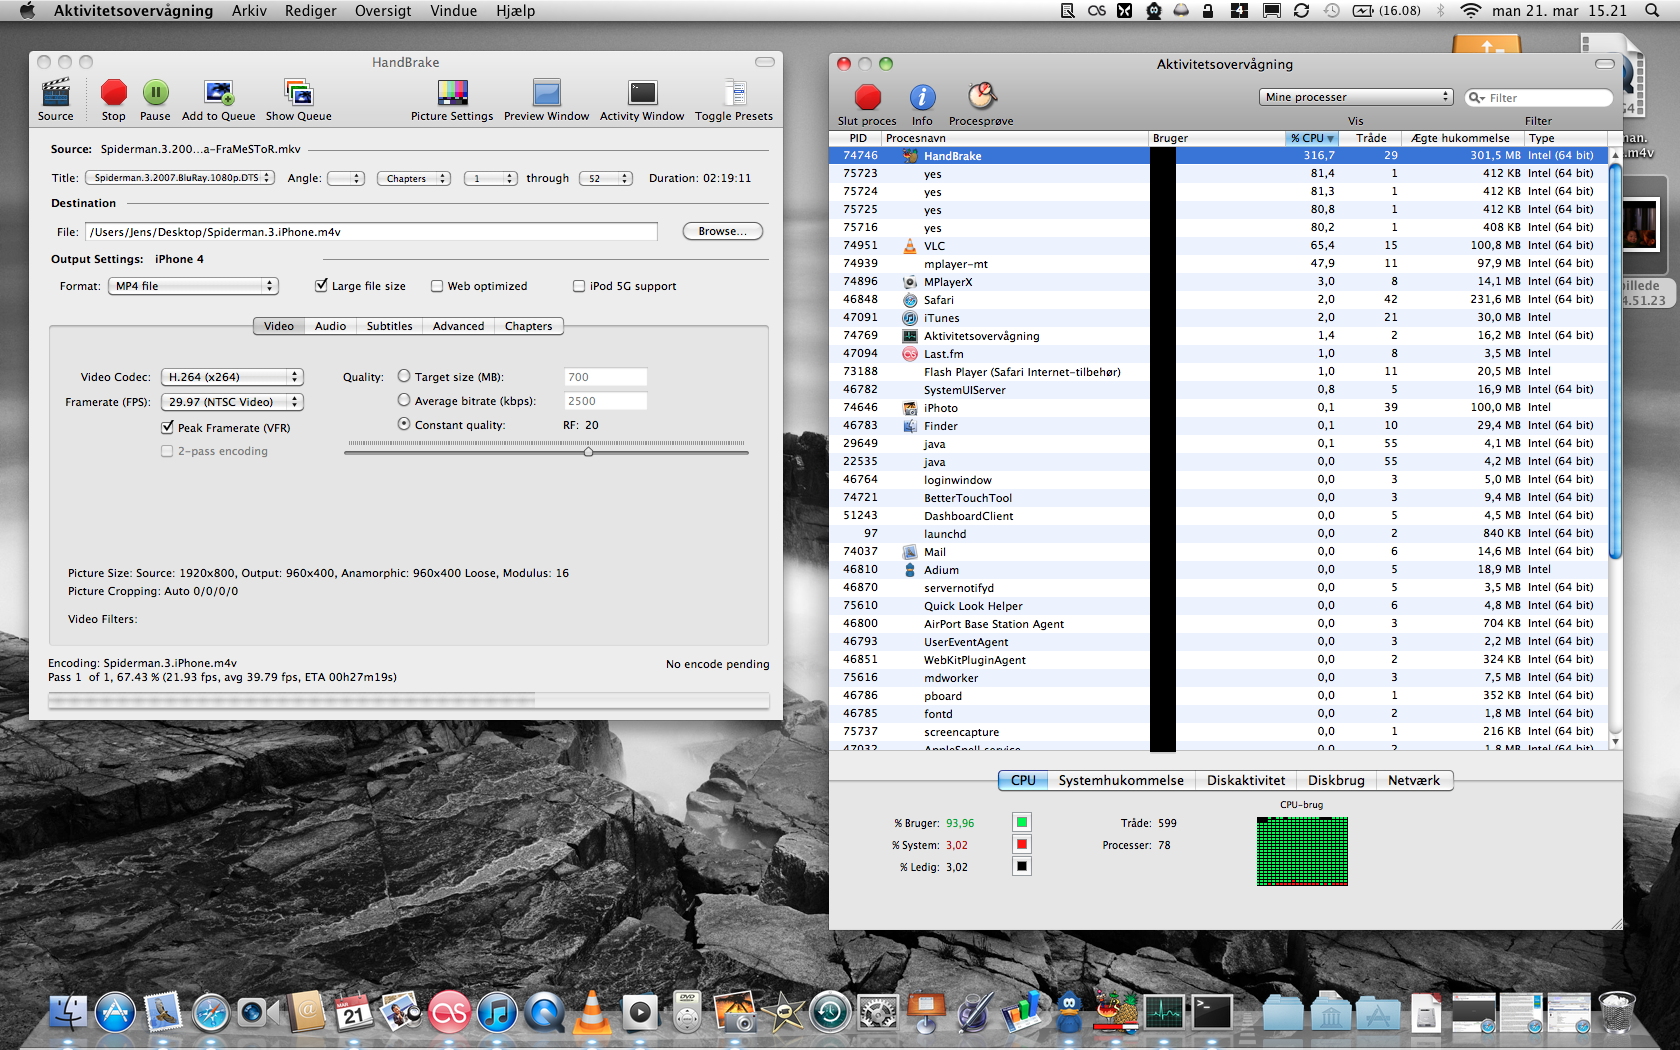Image resolution: width=1680 pixels, height=1050 pixels.
Task: Click Wi-Fi status icon in menu bar
Action: point(1470,11)
